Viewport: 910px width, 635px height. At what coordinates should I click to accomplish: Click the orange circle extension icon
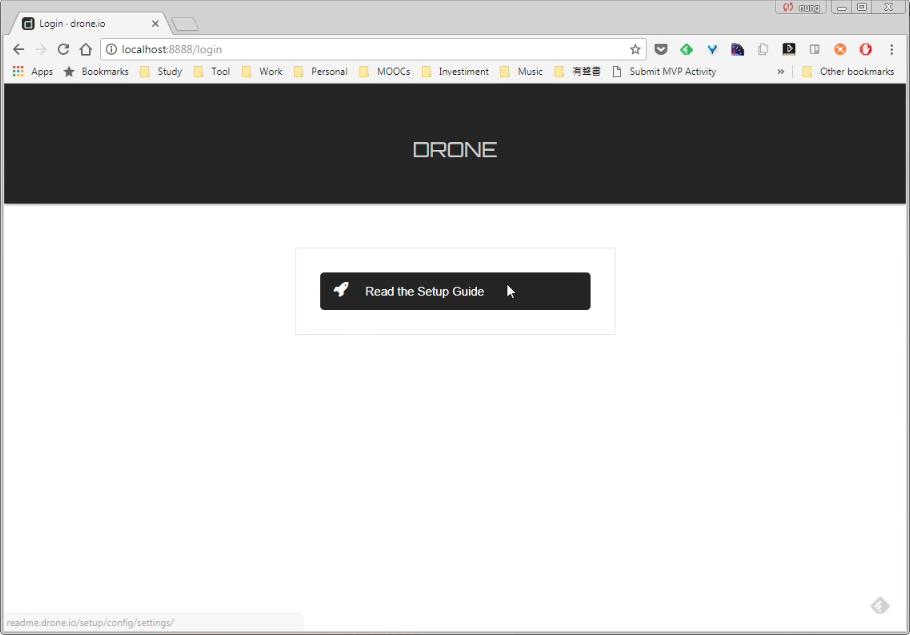840,49
